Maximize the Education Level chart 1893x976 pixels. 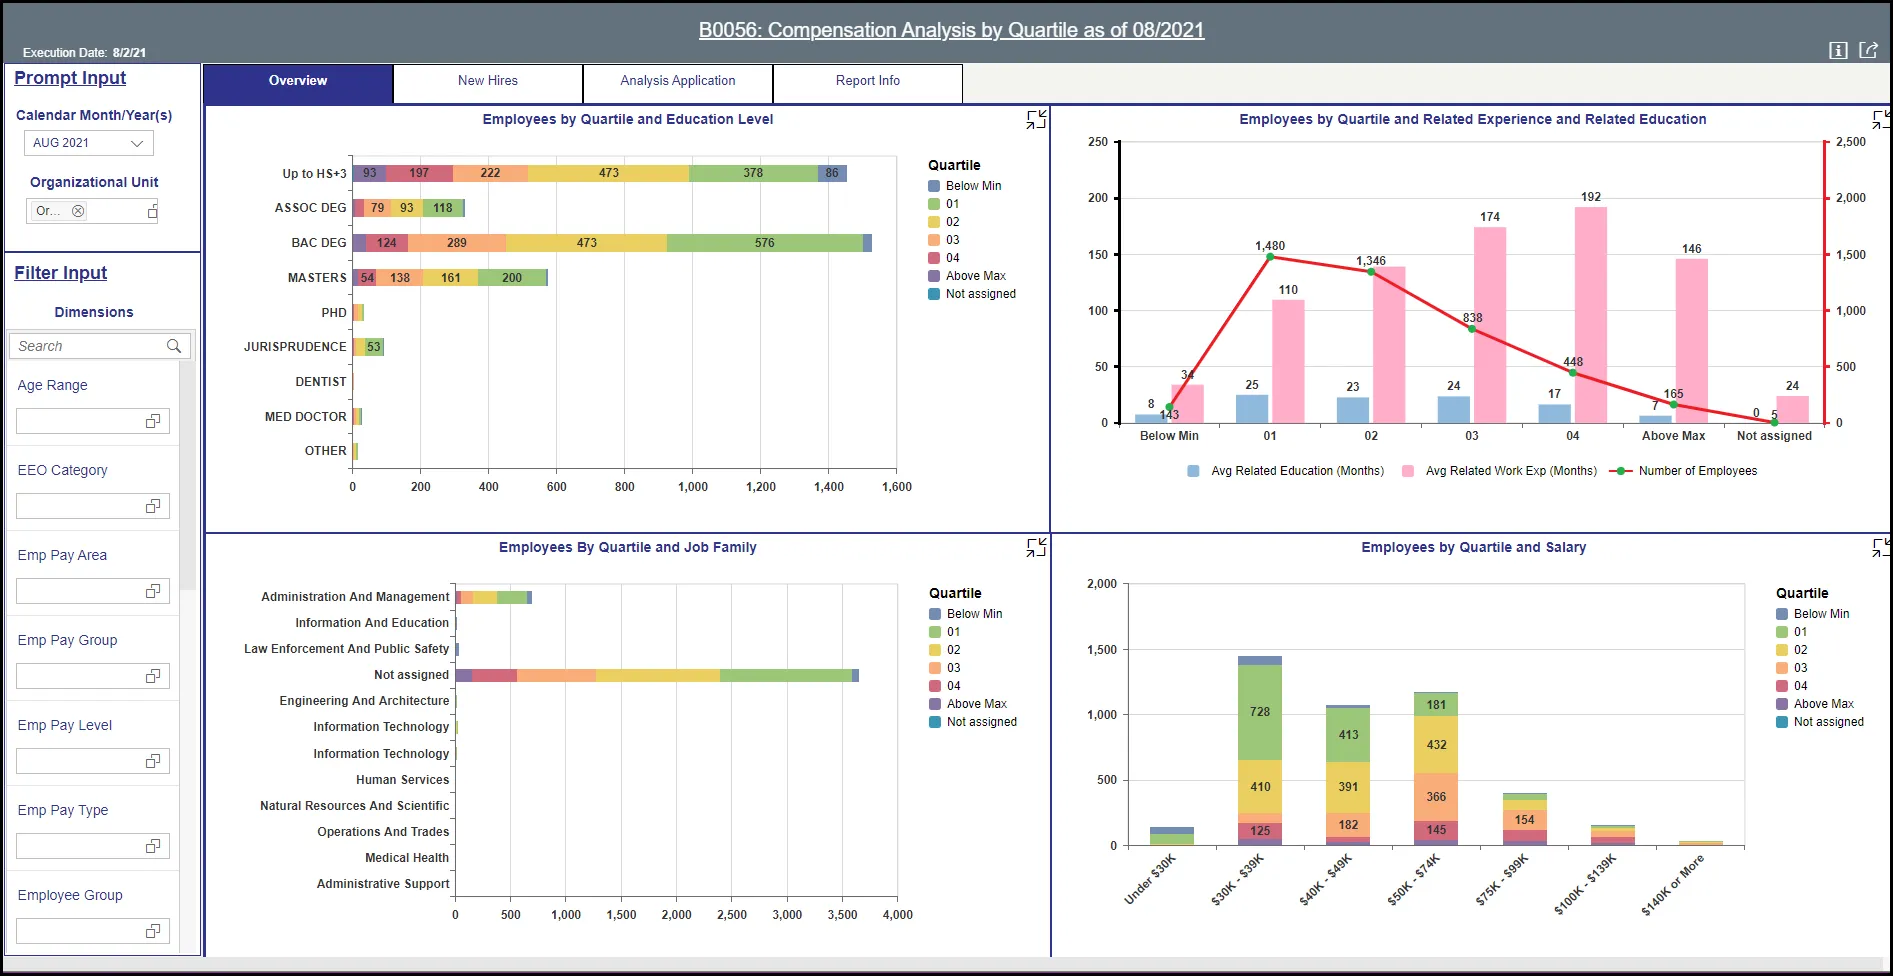pos(1036,119)
